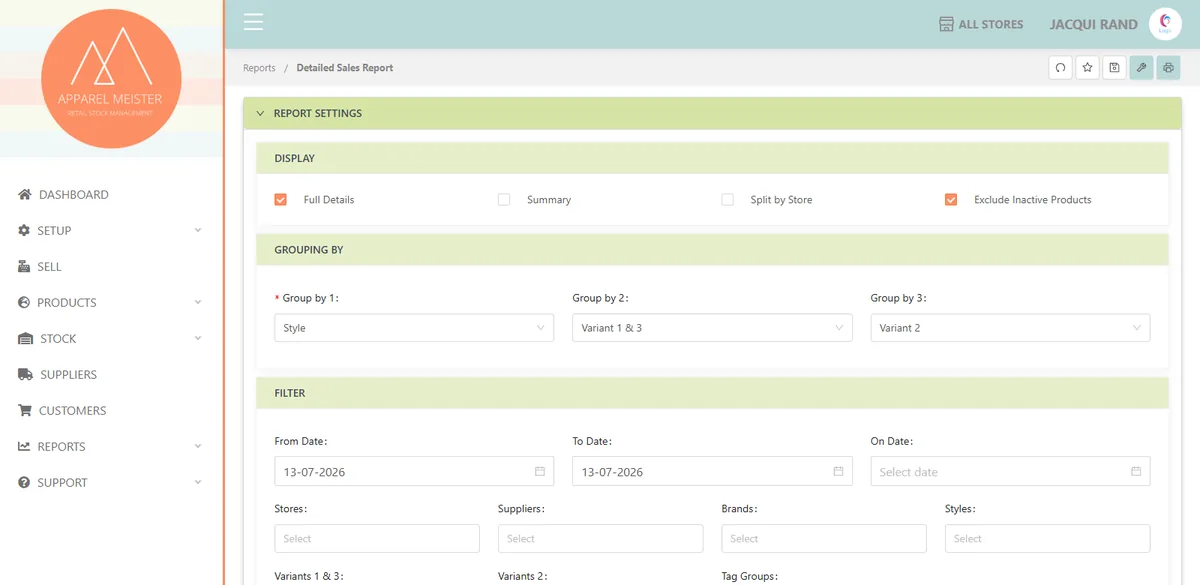Click the Dashboard home icon
1200x585 pixels.
[x=25, y=195]
